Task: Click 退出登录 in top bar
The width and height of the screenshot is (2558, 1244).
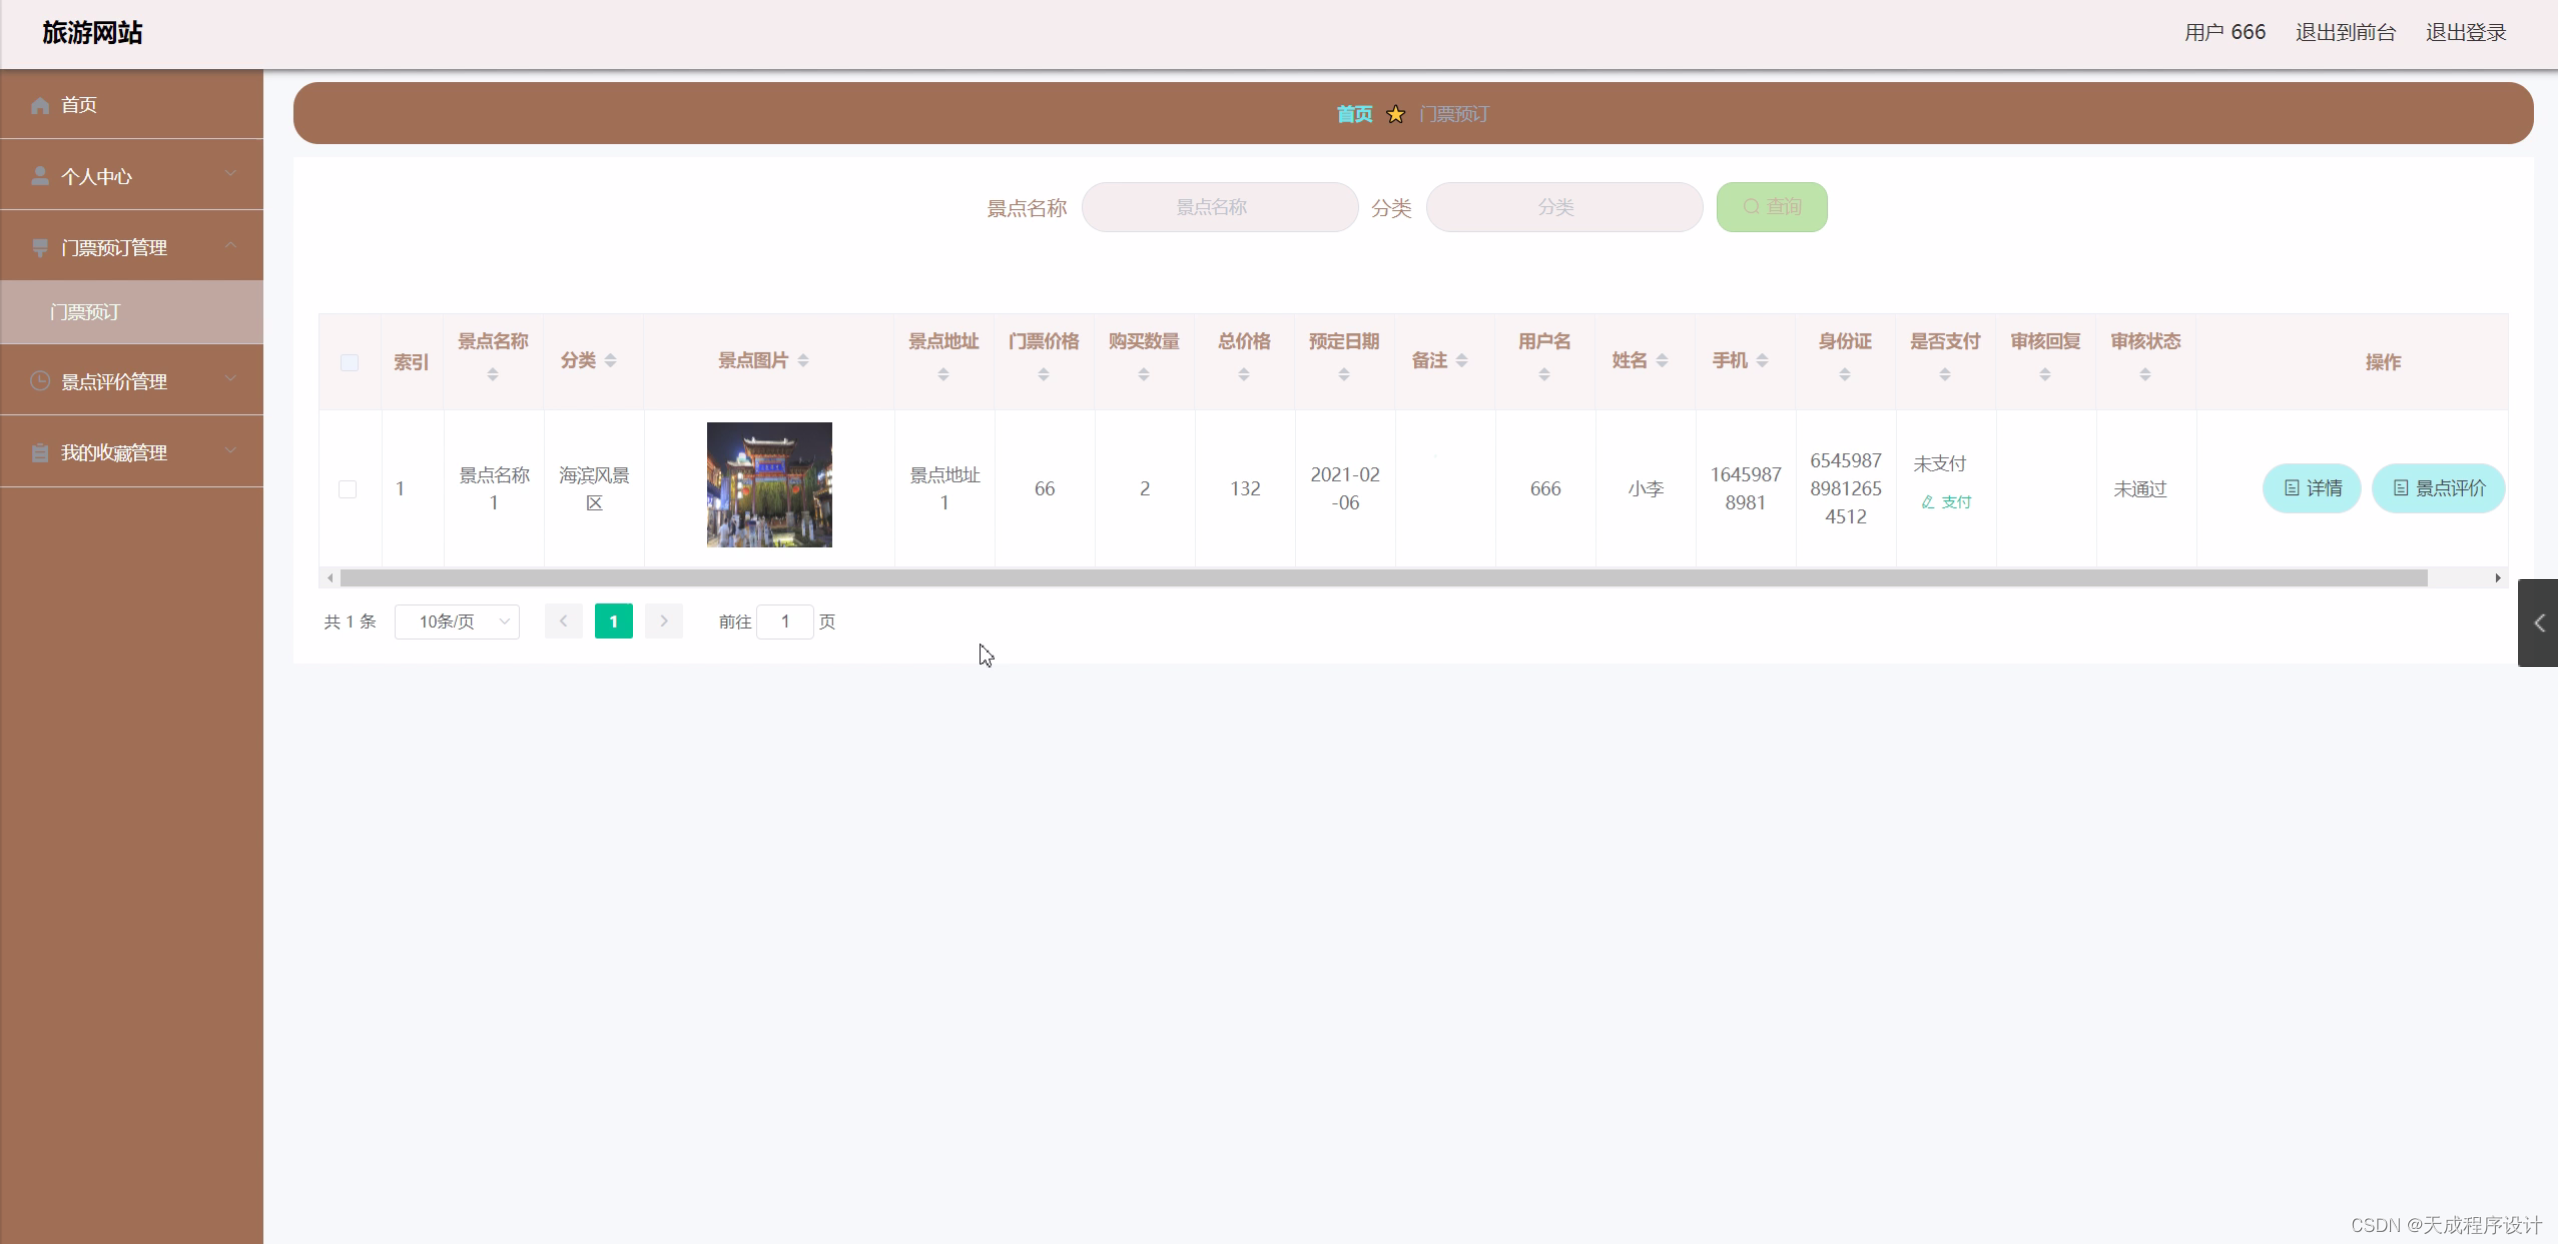Action: pos(2465,33)
